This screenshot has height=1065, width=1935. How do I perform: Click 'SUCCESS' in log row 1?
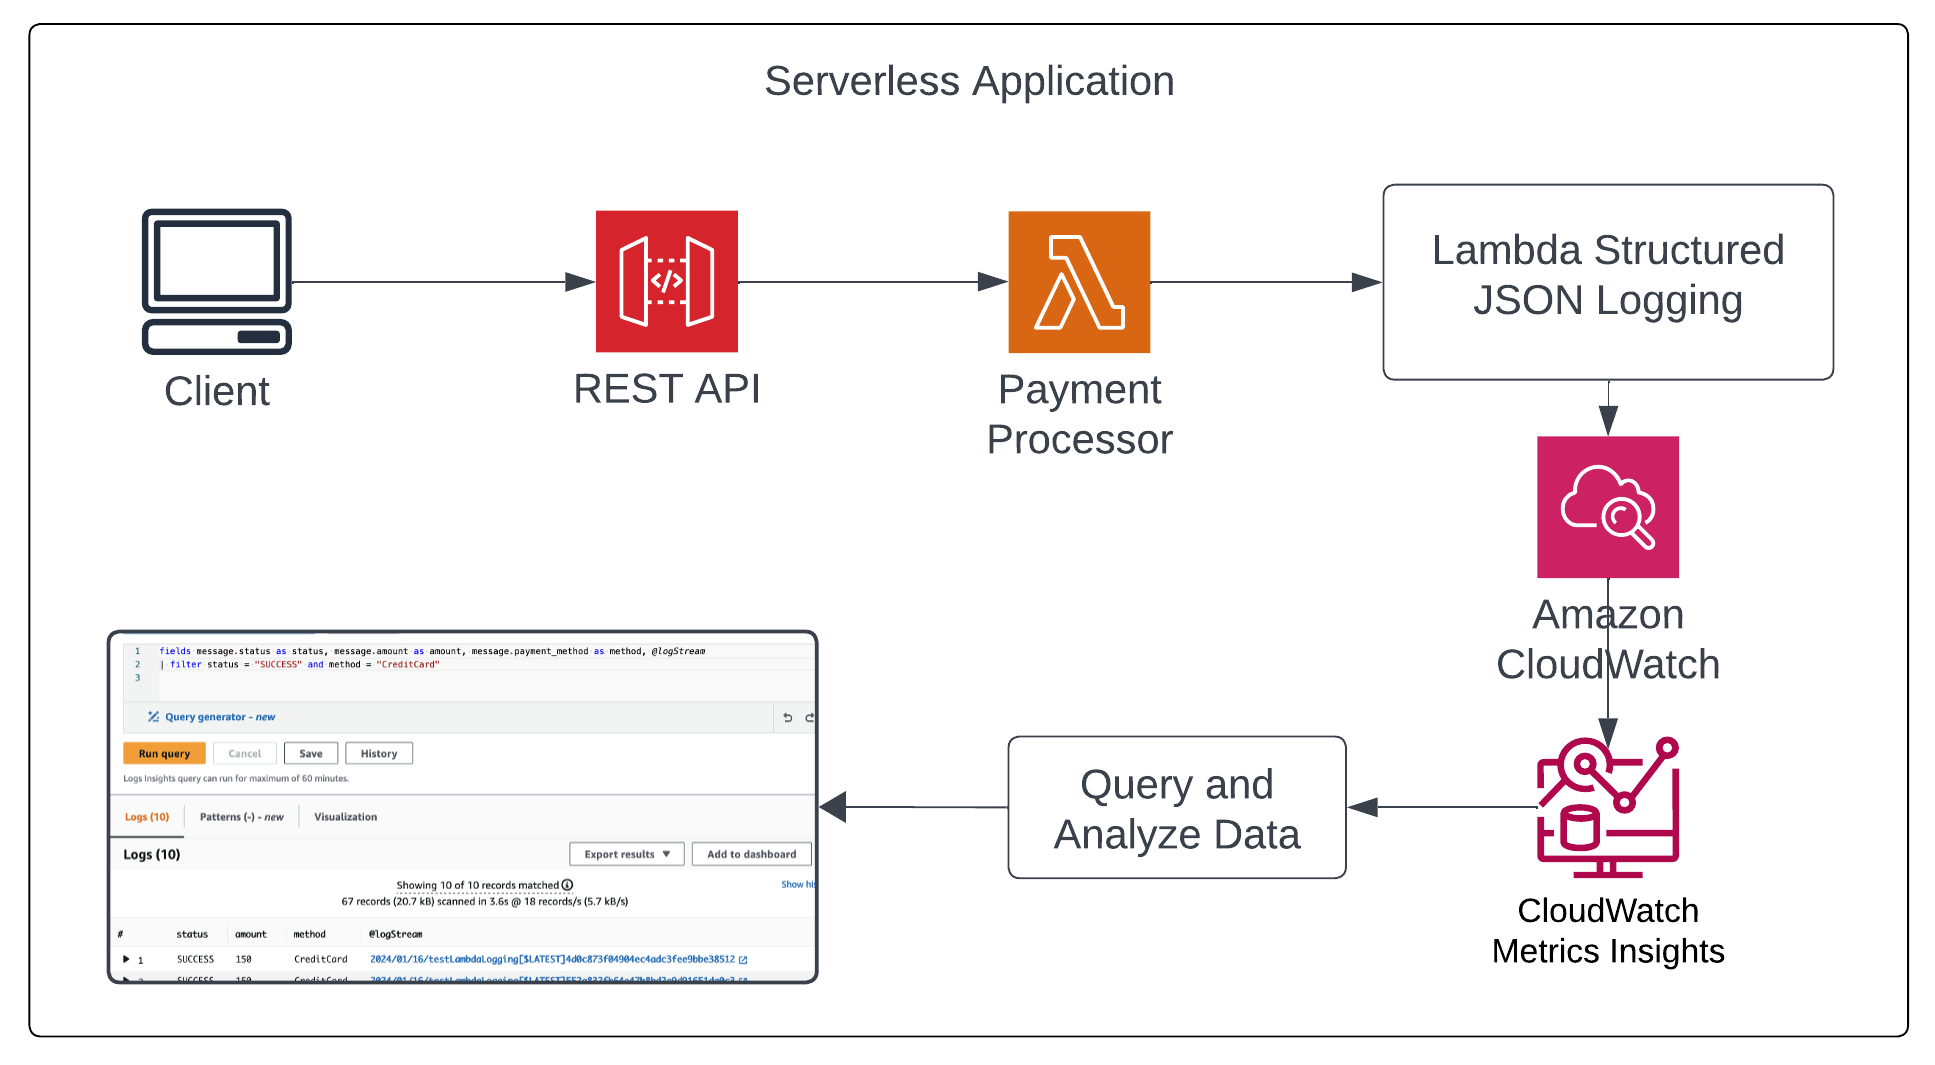[196, 959]
